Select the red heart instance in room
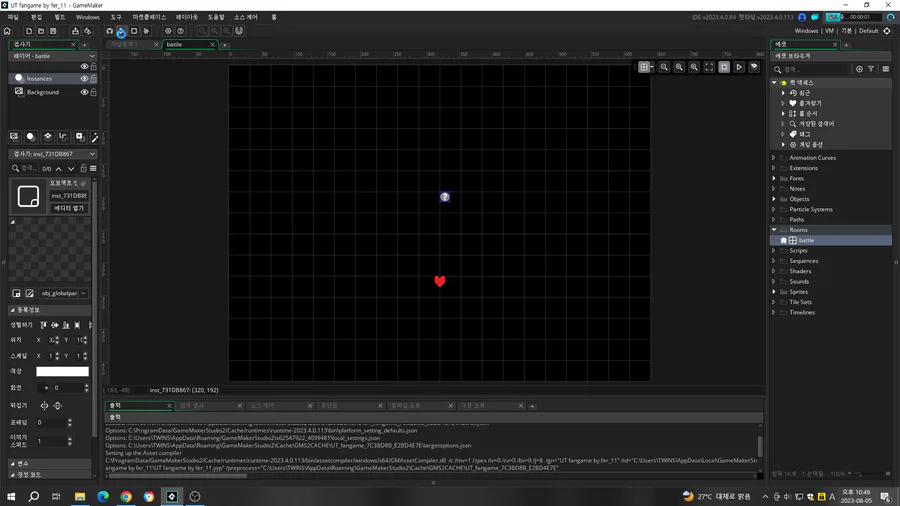 point(440,281)
